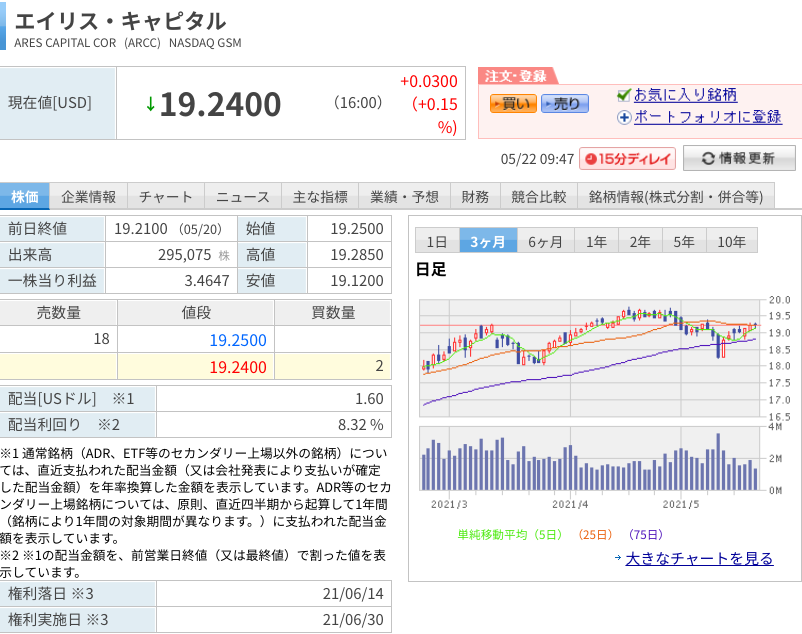This screenshot has height=634, width=802.
Task: Click the (75日) moving average legend
Action: click(x=645, y=535)
